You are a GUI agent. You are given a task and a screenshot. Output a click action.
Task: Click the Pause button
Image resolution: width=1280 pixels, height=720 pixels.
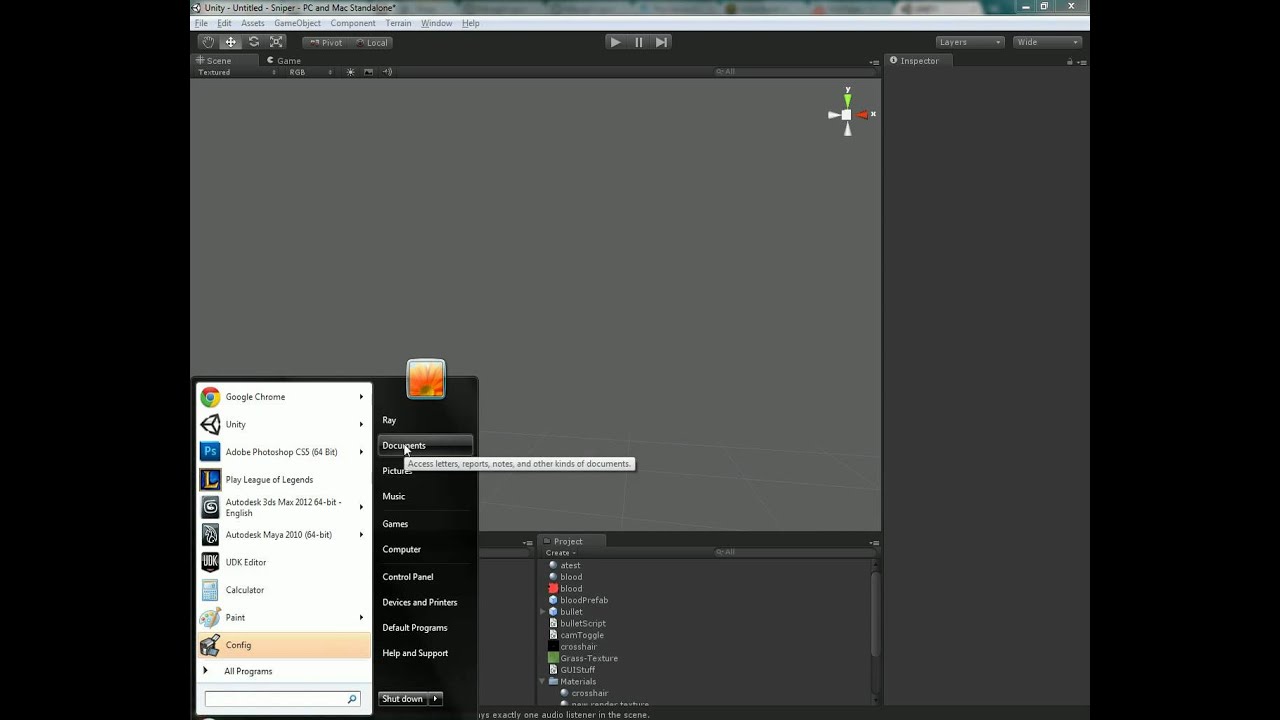tap(639, 42)
